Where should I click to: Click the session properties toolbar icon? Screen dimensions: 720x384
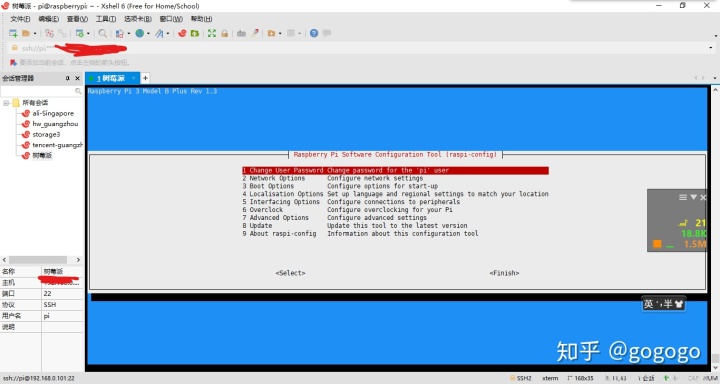tap(79, 33)
